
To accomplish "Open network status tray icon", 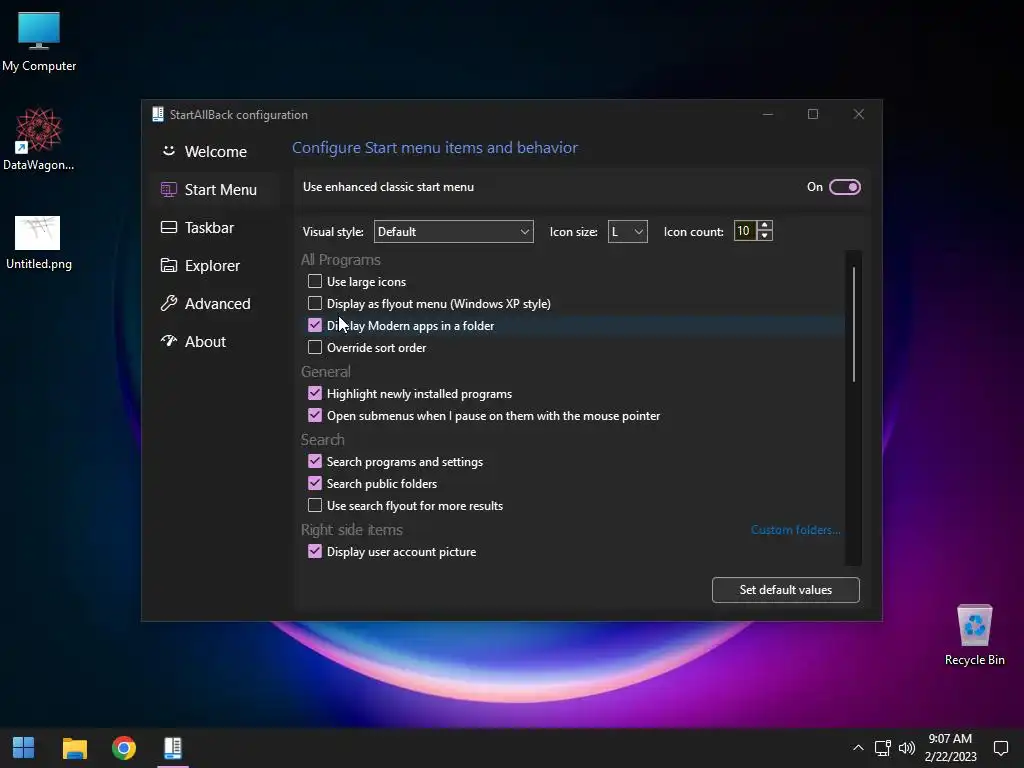I will pyautogui.click(x=882, y=748).
